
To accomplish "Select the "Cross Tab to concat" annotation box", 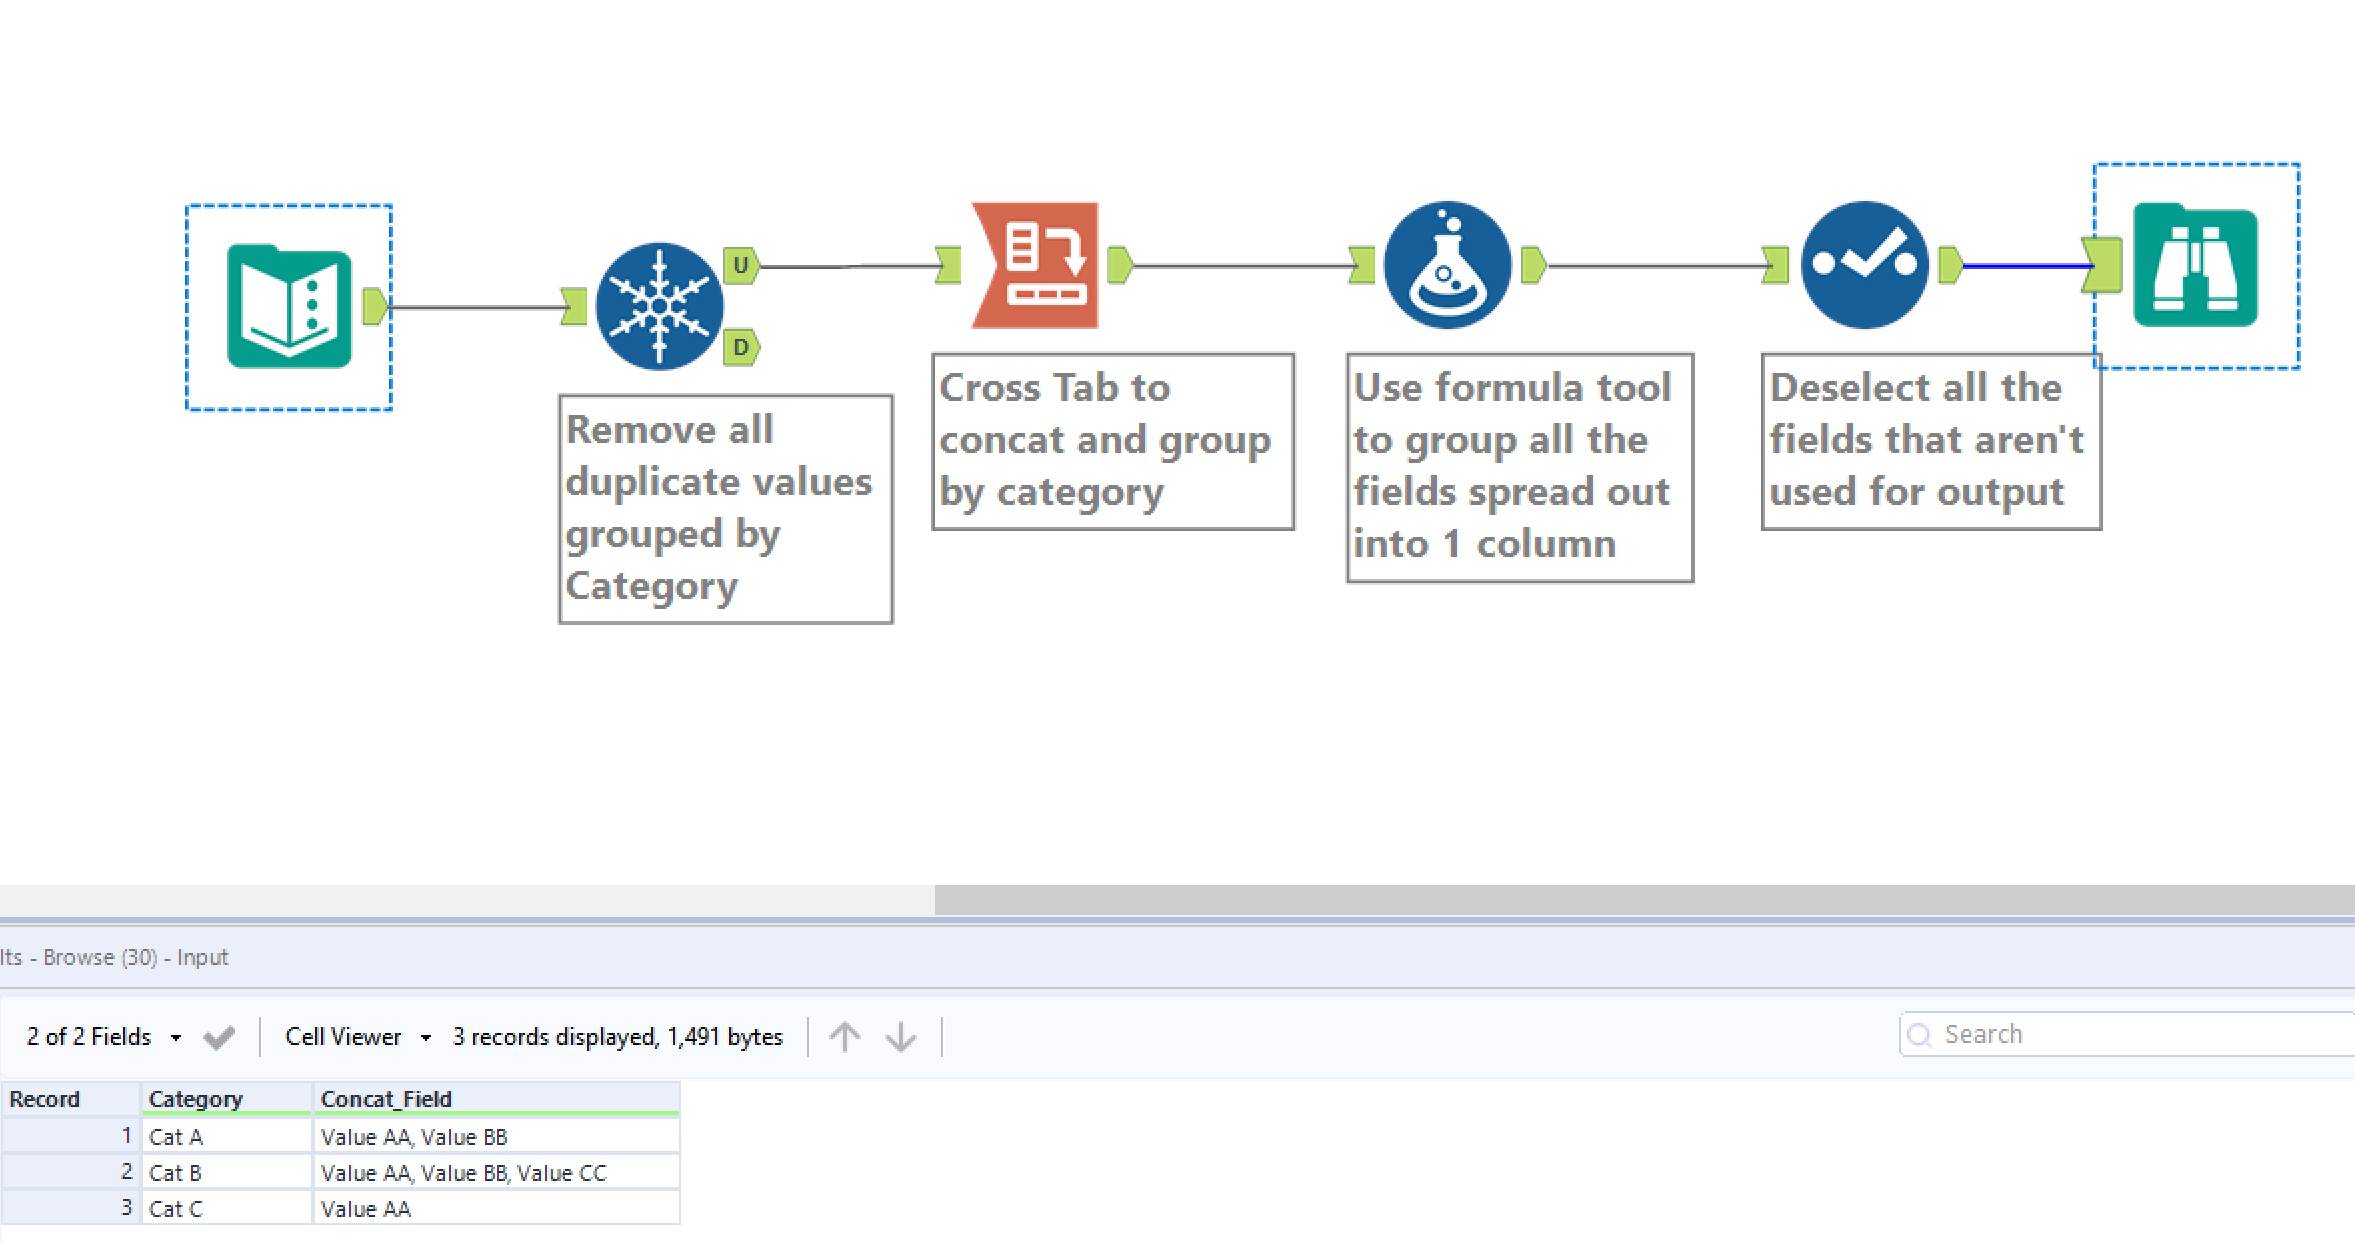I will pyautogui.click(x=1112, y=440).
